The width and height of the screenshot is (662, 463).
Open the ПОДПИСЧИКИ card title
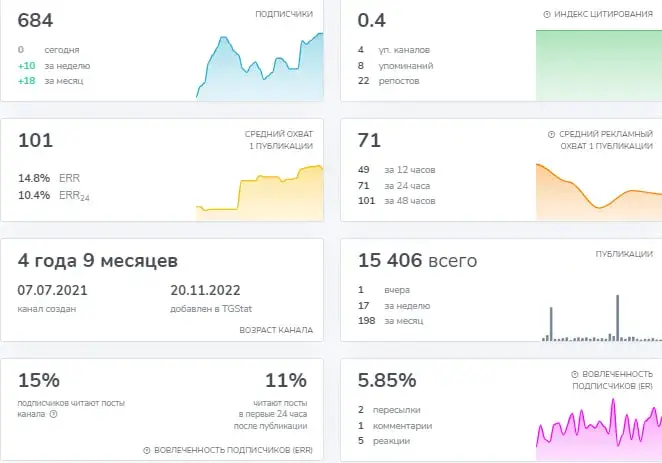pos(284,14)
